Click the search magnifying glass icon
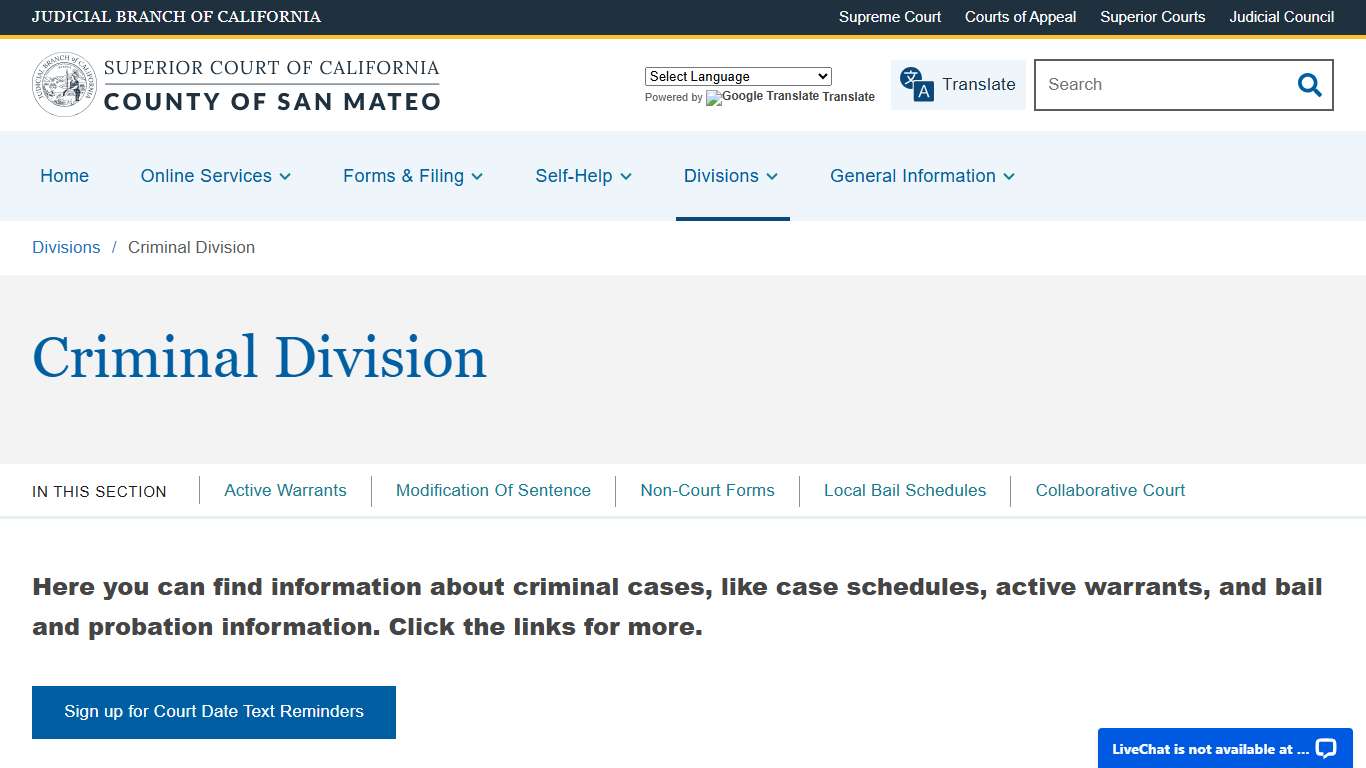The image size is (1366, 768). tap(1309, 85)
